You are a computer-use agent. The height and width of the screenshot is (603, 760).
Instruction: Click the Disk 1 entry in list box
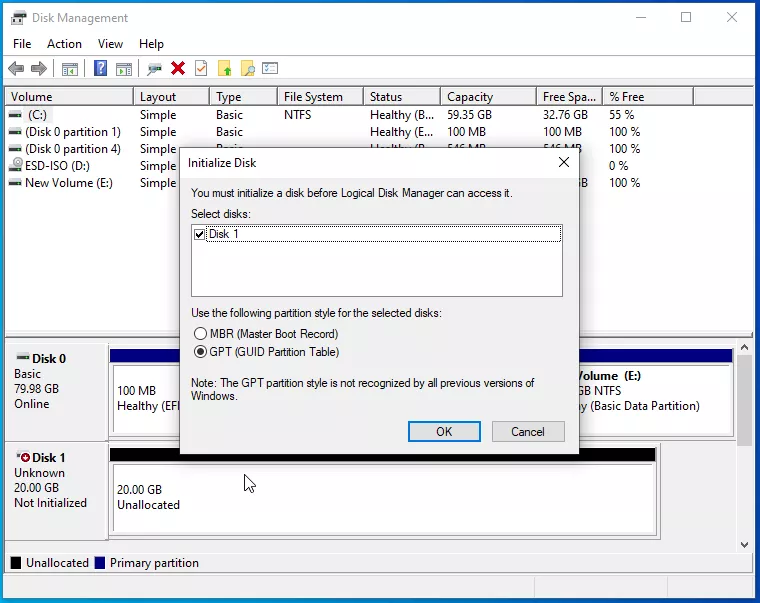coord(377,235)
